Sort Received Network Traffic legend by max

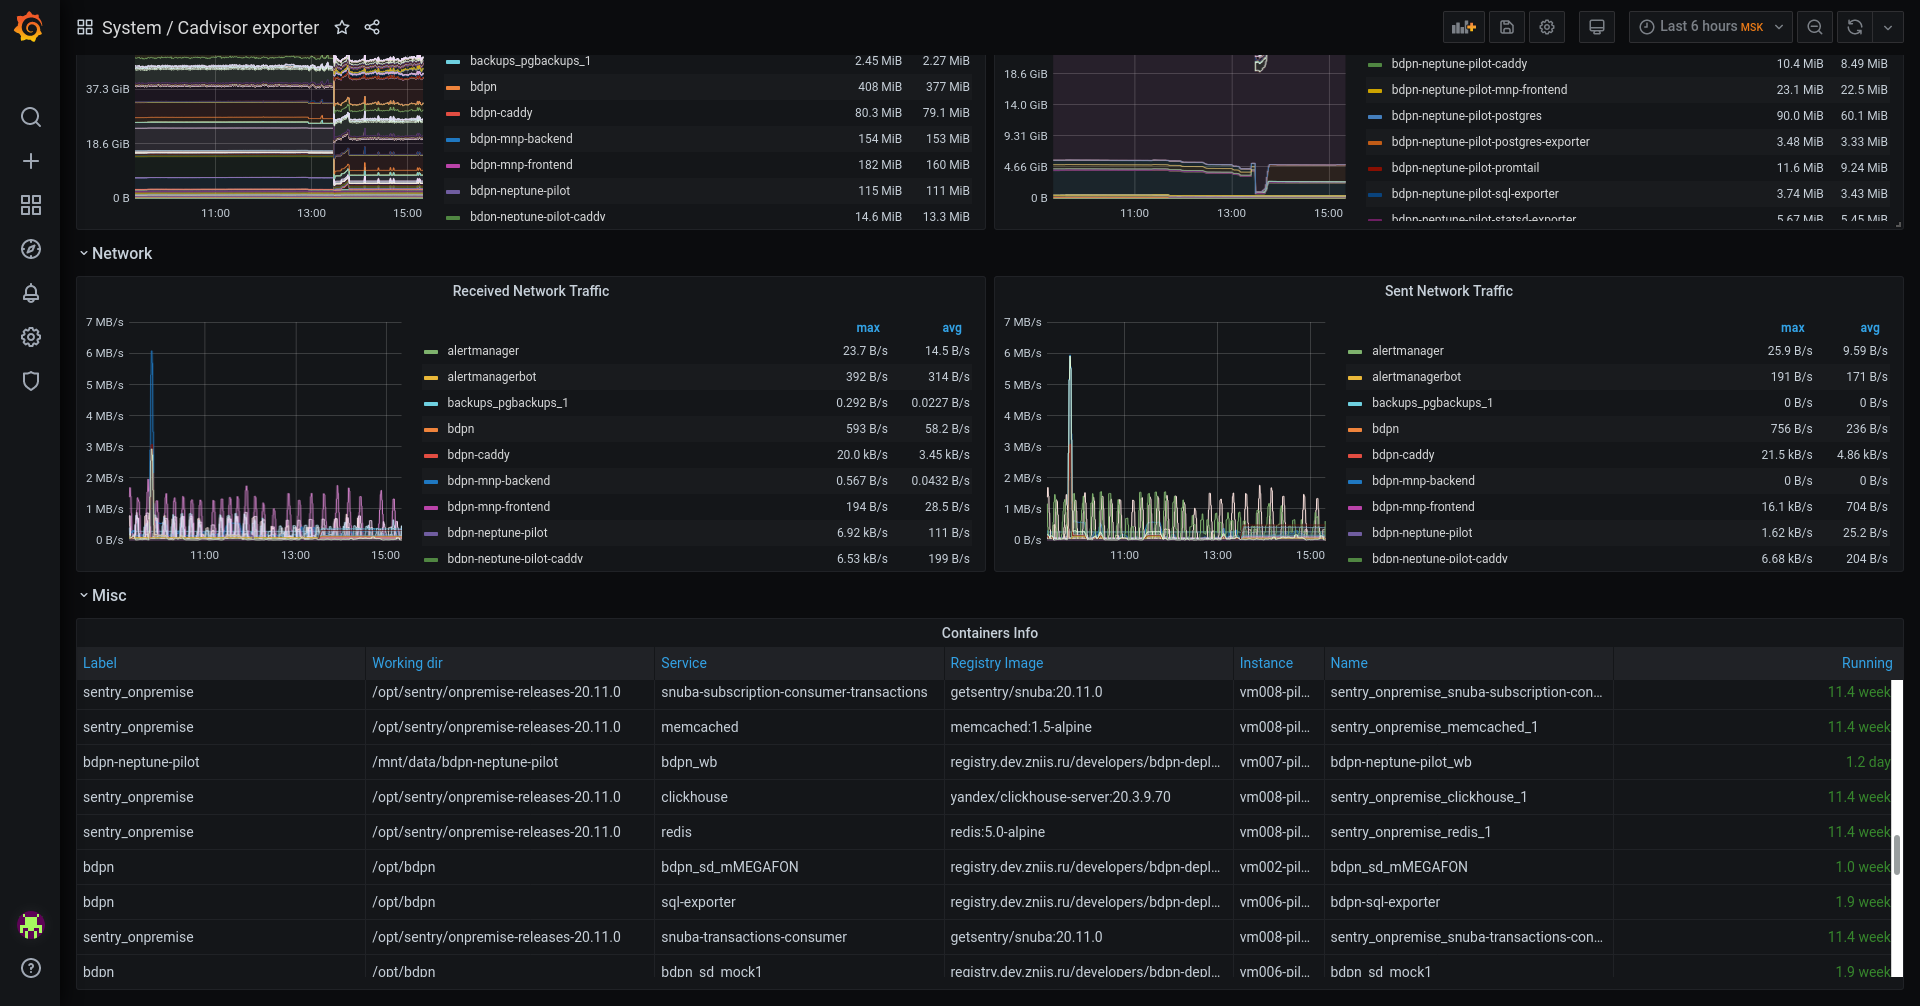pyautogui.click(x=868, y=328)
